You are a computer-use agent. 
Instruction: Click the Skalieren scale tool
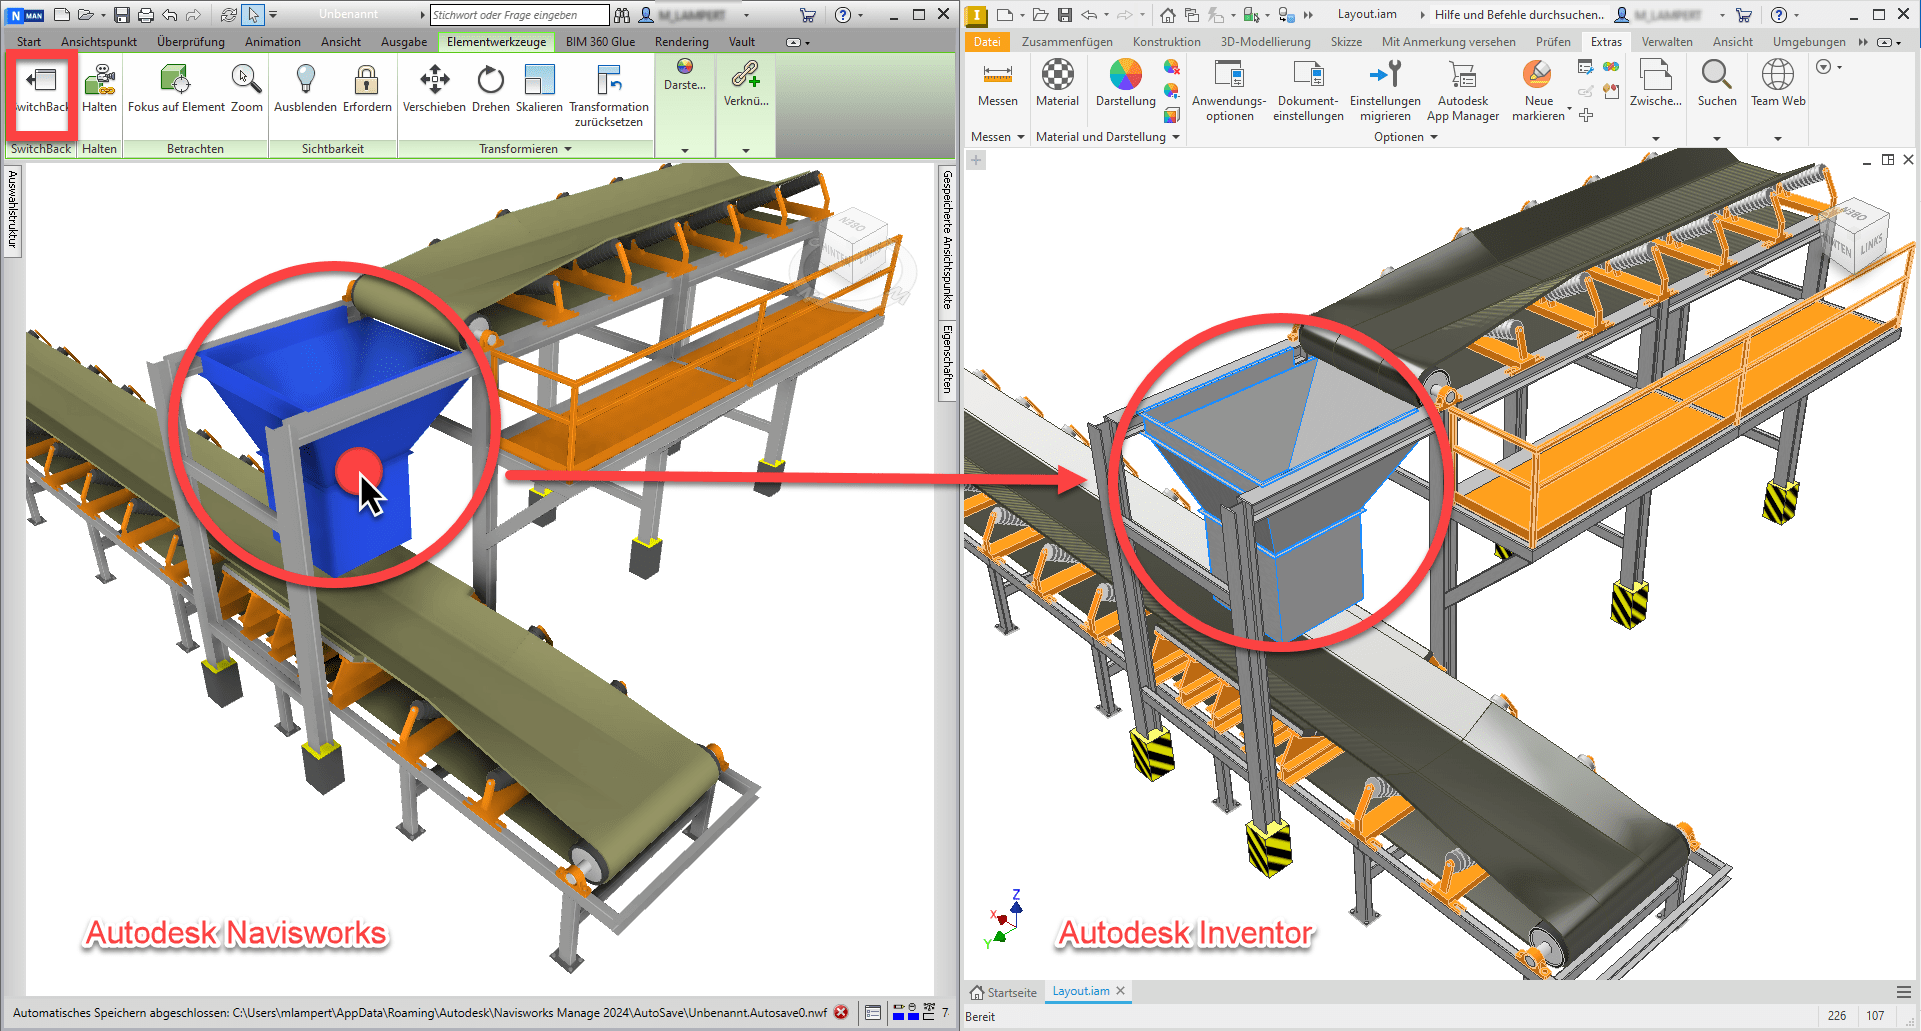[x=539, y=82]
